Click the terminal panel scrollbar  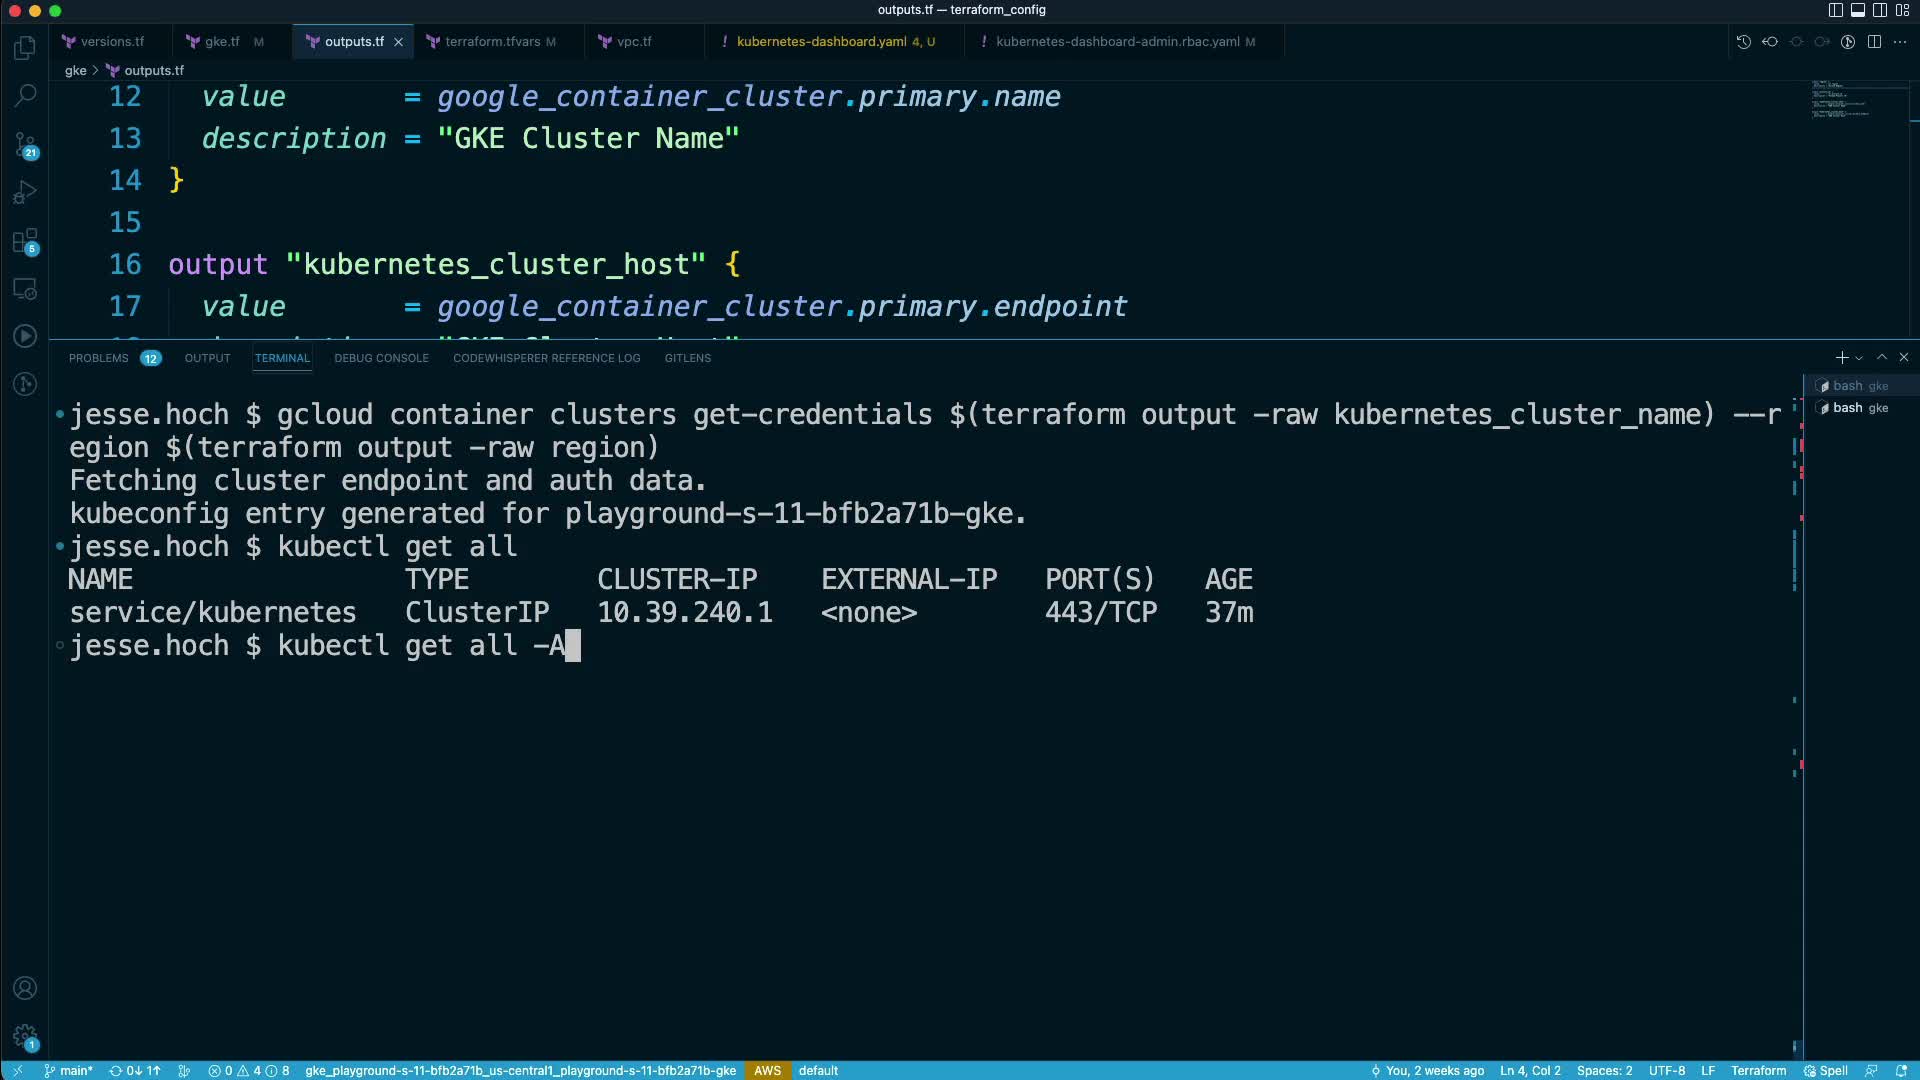pos(1796,700)
